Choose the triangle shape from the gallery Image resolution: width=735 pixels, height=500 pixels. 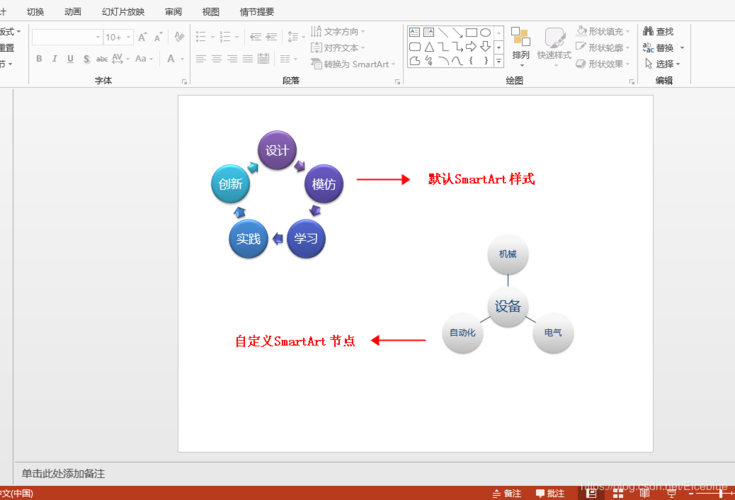[429, 47]
